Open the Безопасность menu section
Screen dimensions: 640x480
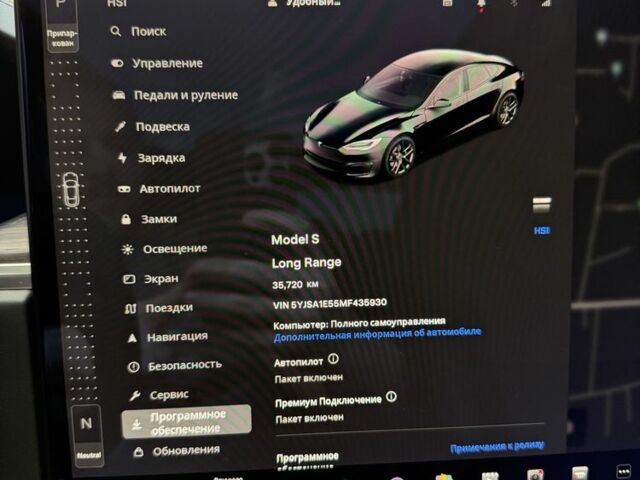click(x=175, y=366)
